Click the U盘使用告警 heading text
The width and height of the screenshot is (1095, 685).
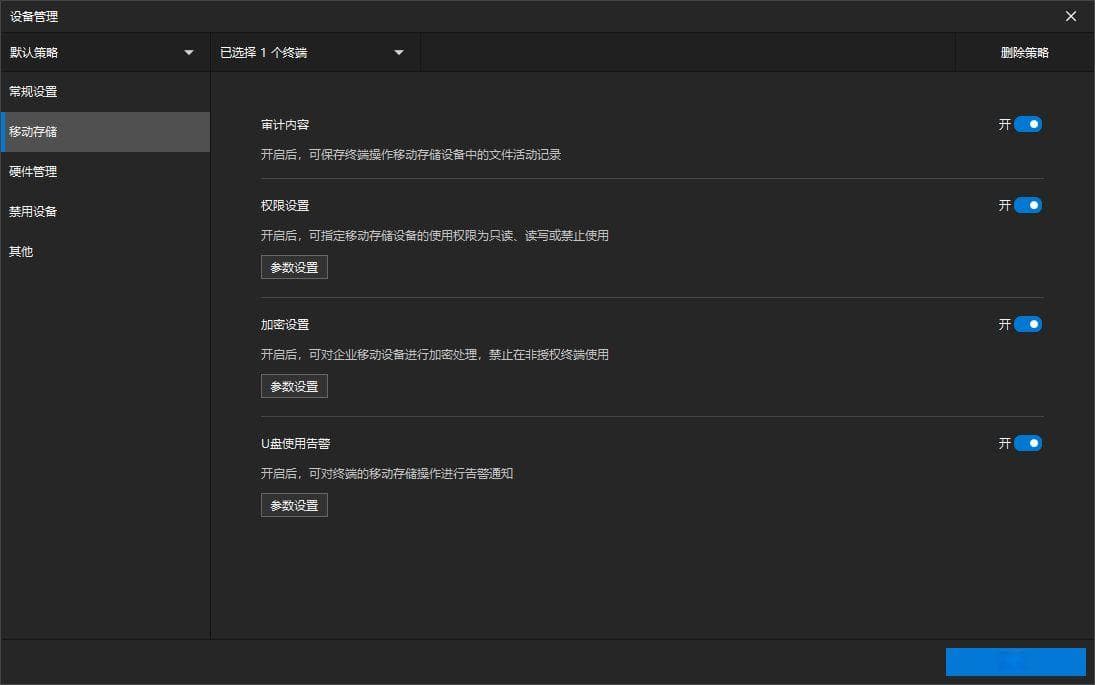point(295,443)
